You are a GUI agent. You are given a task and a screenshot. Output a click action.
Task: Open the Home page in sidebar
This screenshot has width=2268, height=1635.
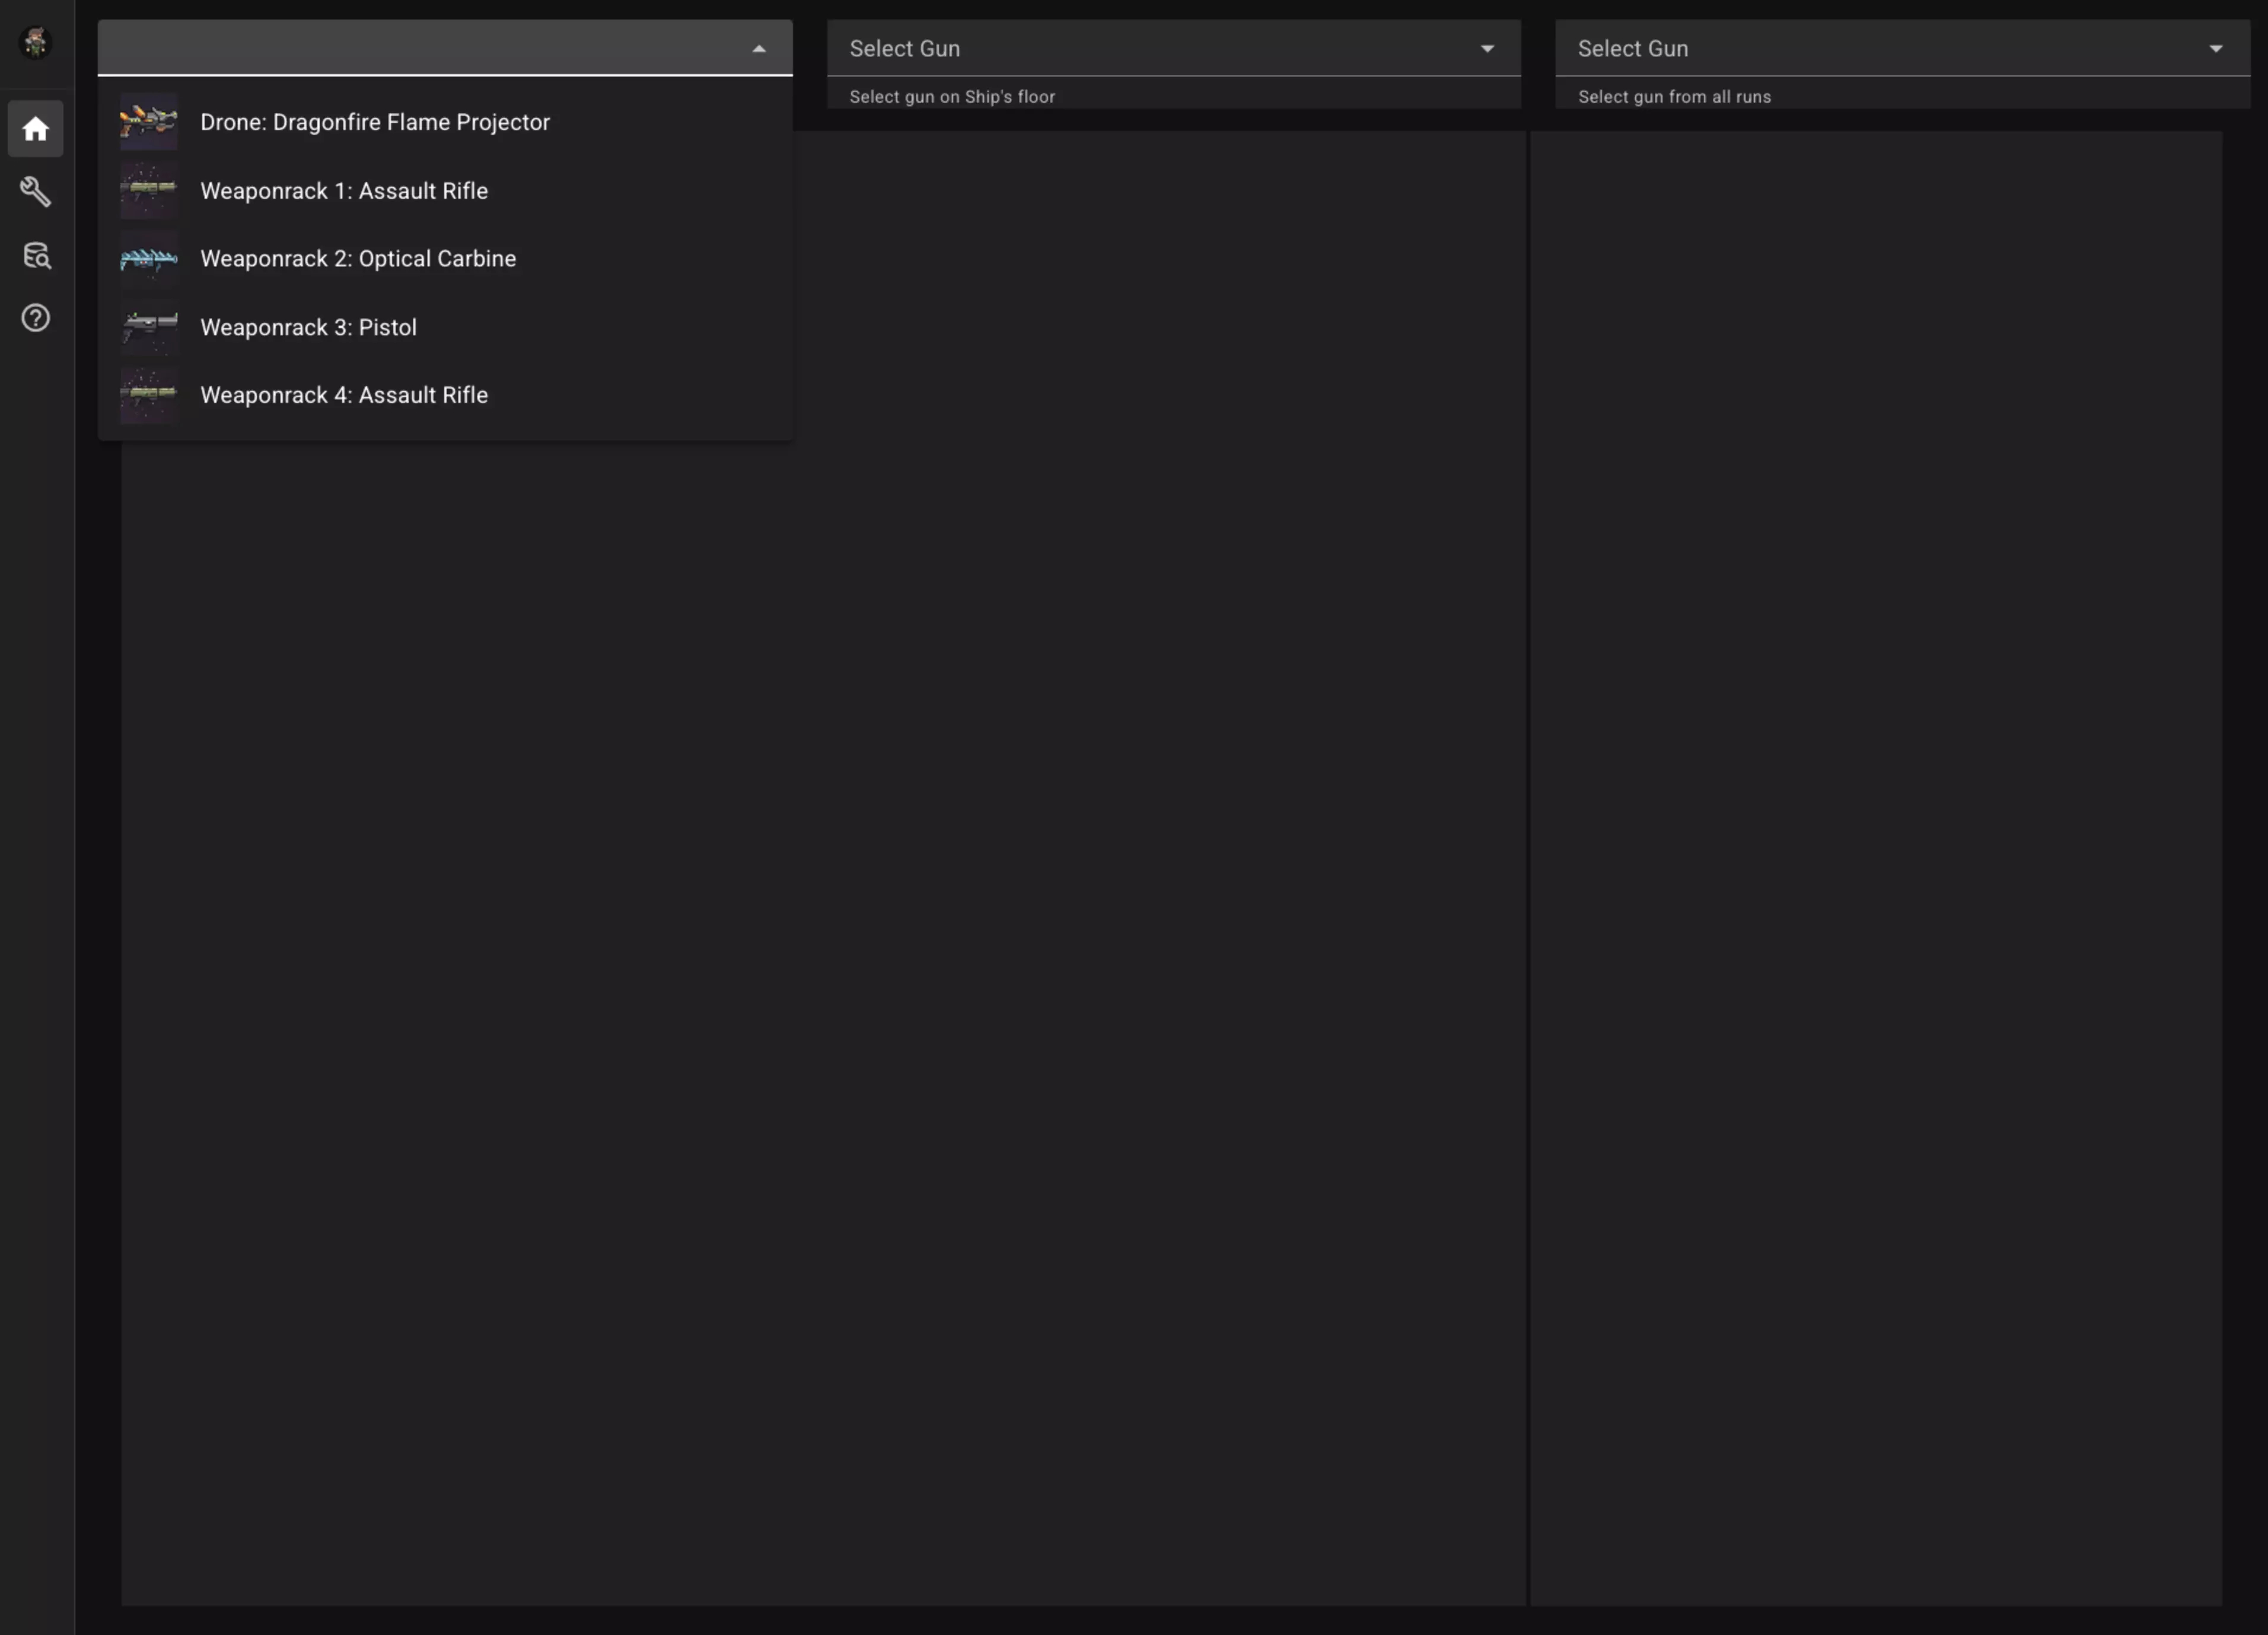click(36, 129)
